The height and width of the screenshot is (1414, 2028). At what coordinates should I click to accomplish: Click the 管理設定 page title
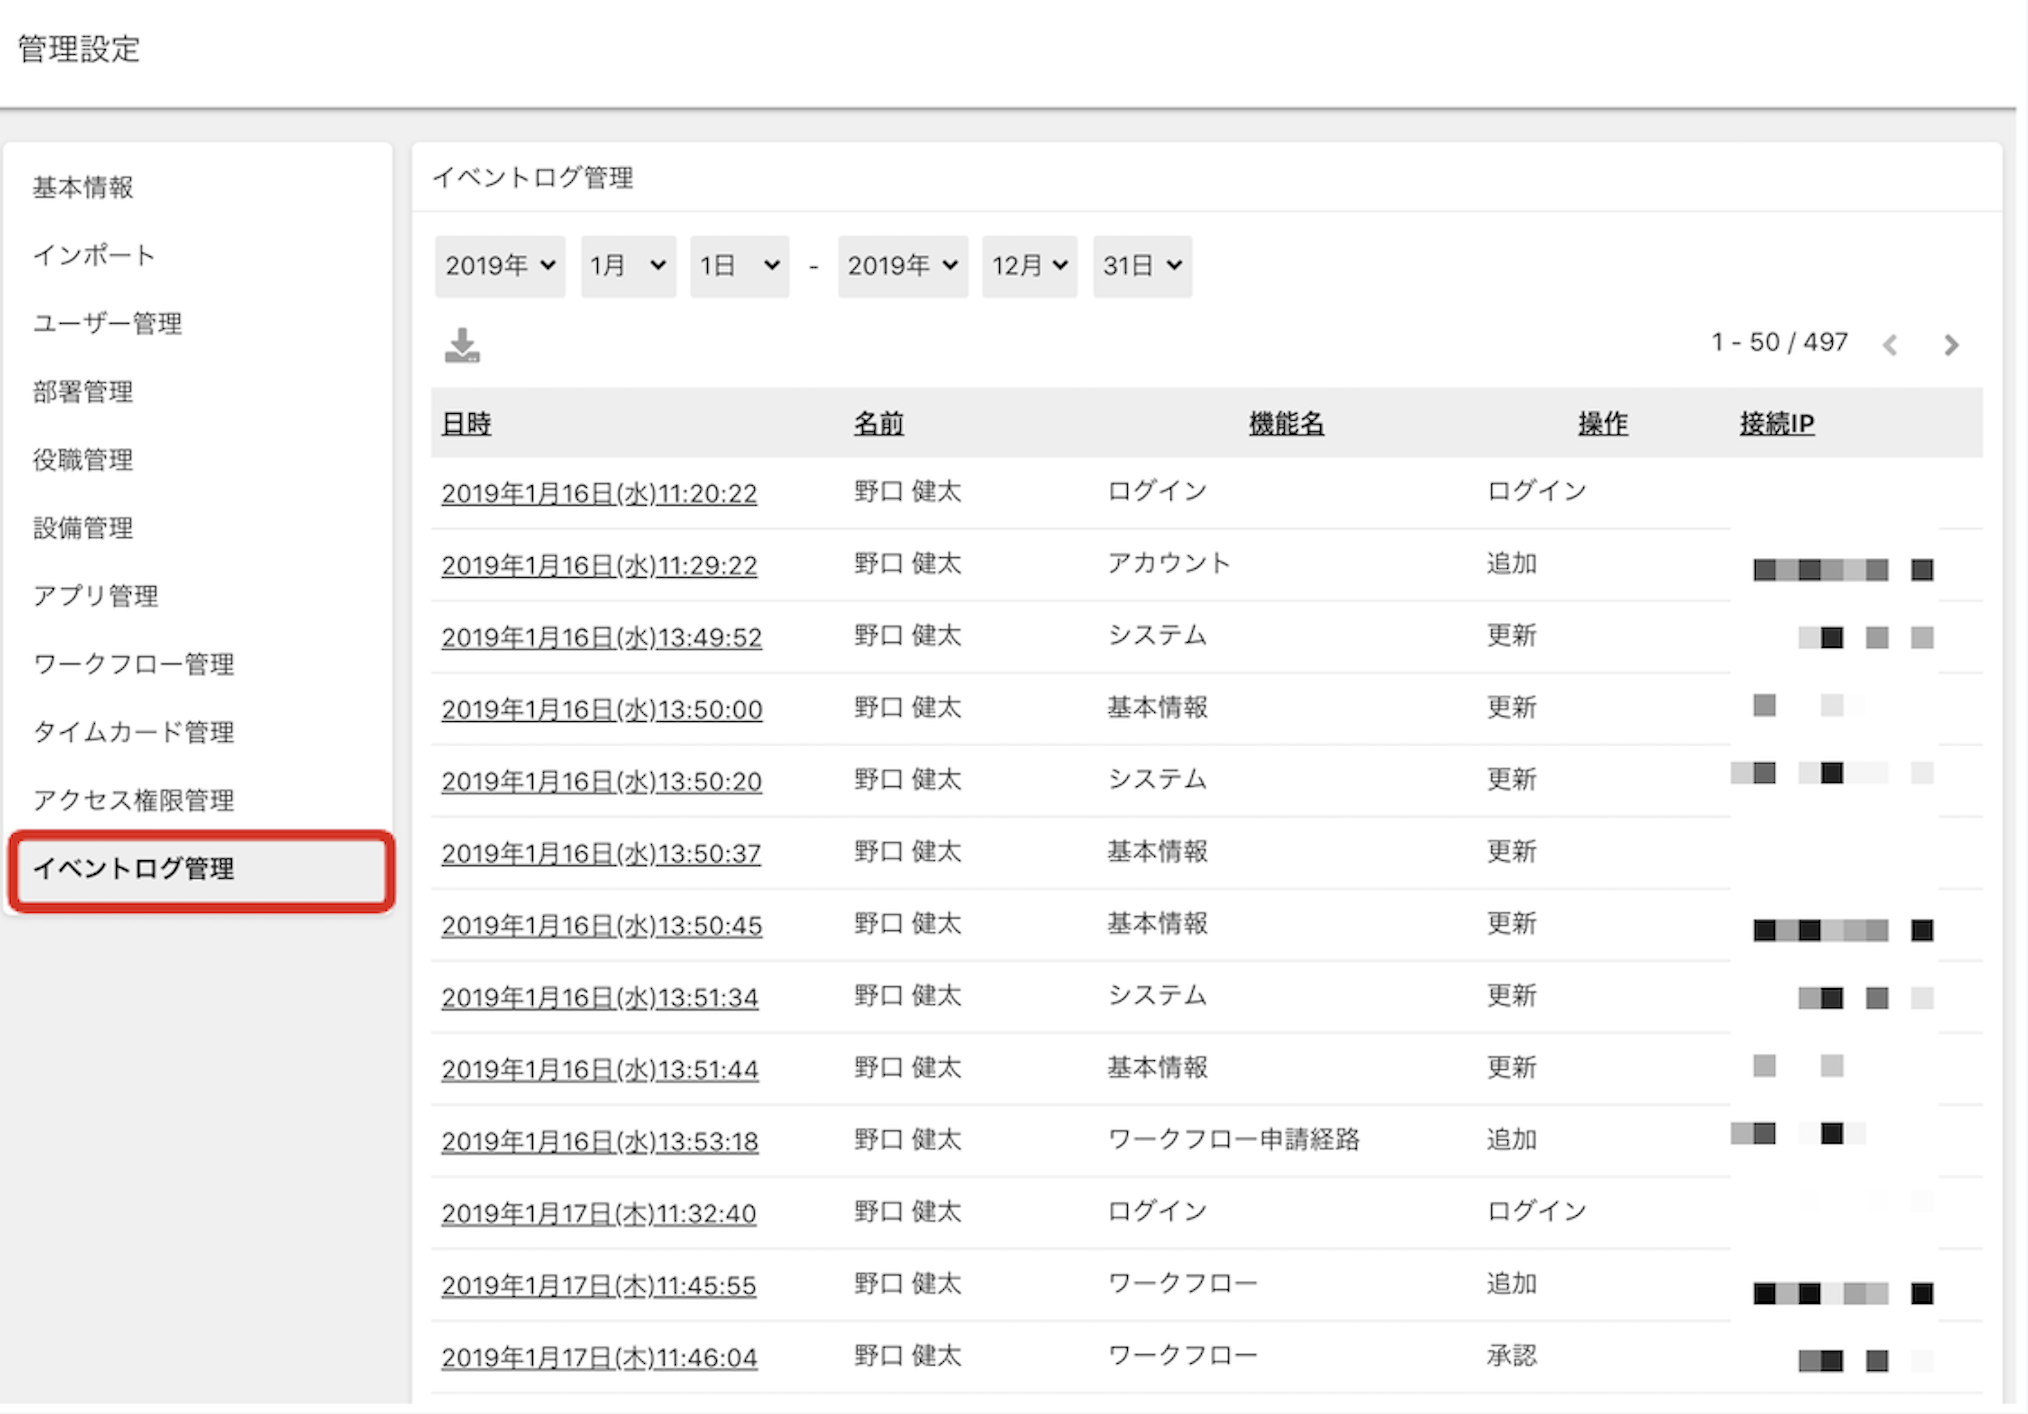79,48
